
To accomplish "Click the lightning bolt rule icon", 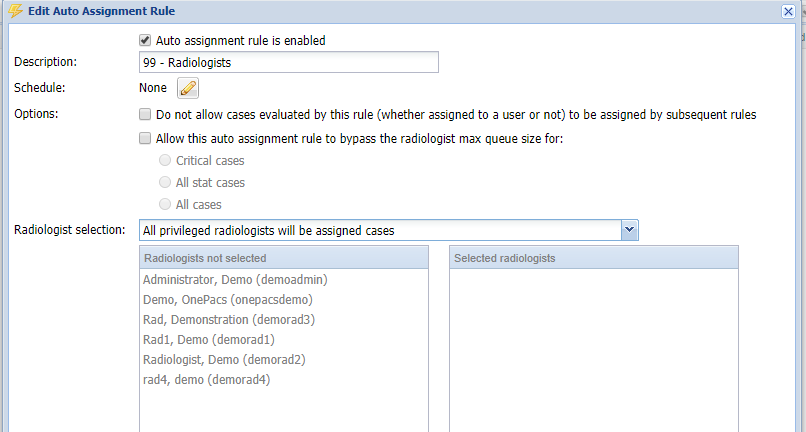I will (x=15, y=11).
